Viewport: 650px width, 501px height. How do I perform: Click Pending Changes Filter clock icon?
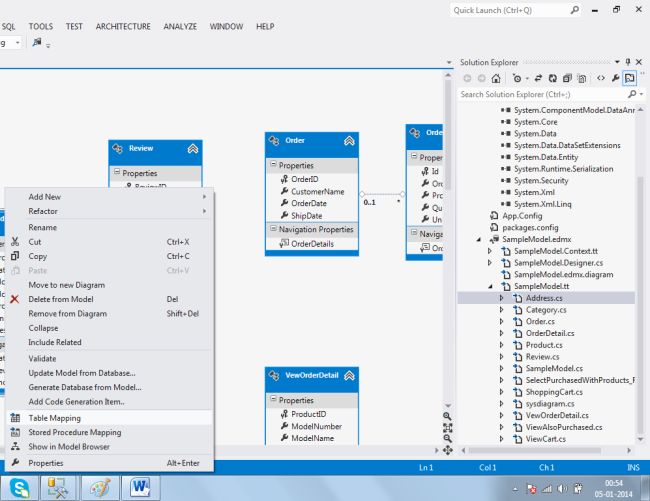[517, 78]
